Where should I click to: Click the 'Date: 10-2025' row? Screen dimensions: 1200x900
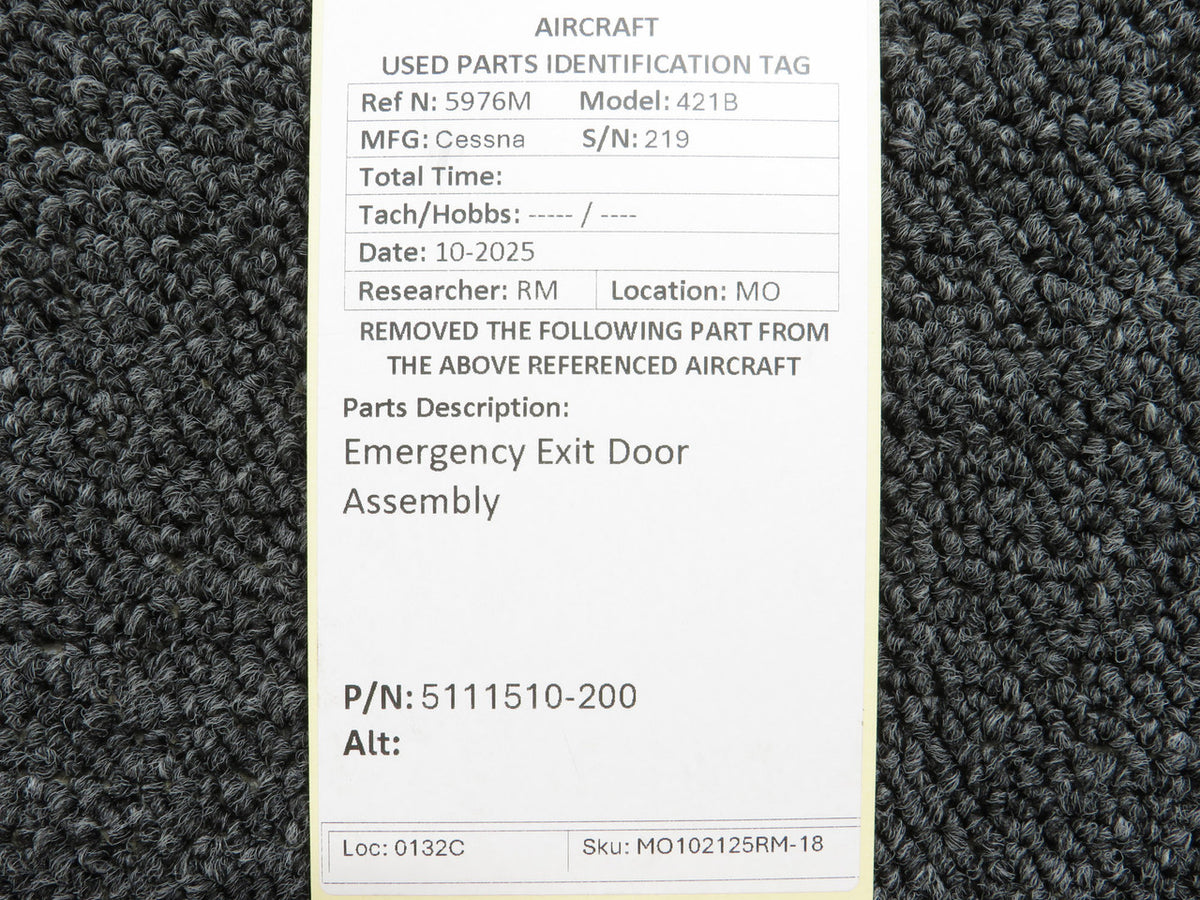click(592, 252)
